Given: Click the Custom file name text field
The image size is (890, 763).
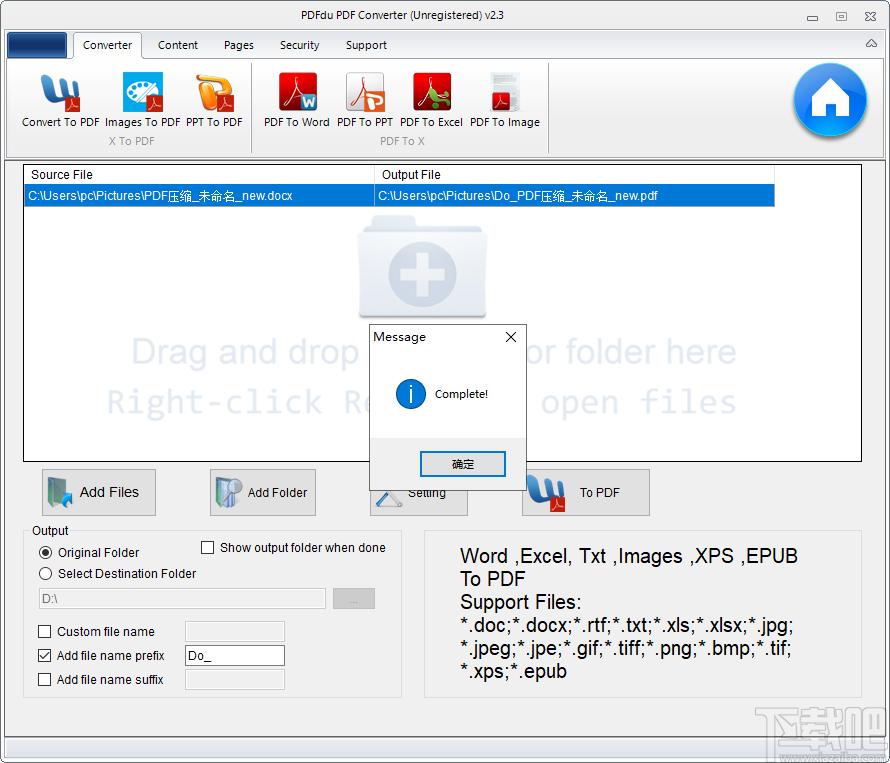Looking at the screenshot, I should pyautogui.click(x=235, y=631).
